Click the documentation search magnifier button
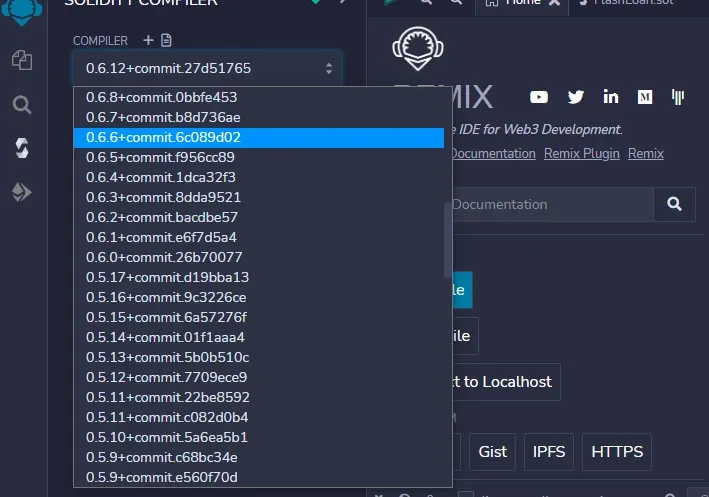This screenshot has width=709, height=497. 674,204
